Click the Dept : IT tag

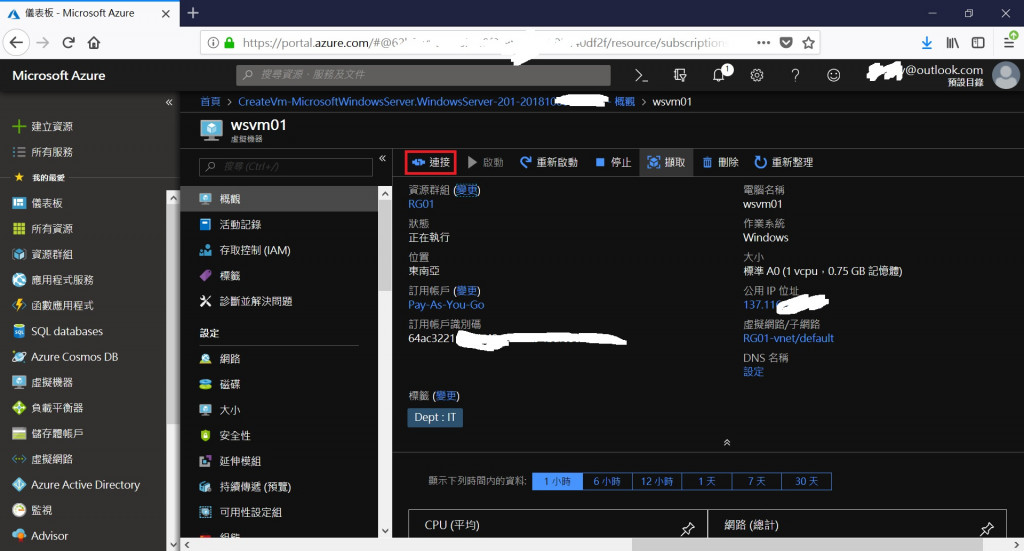[x=435, y=417]
